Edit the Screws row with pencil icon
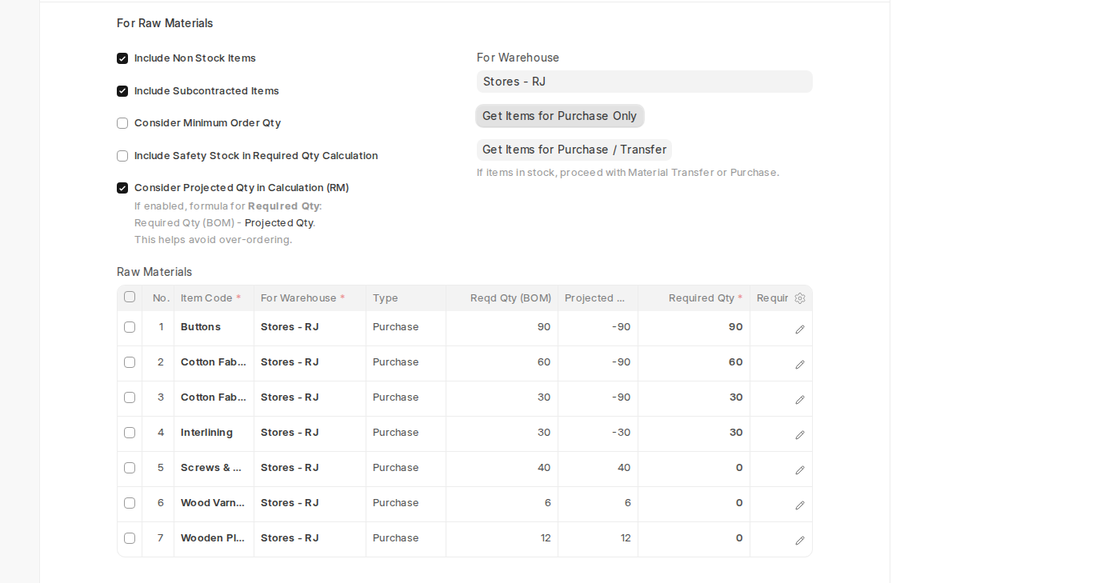Viewport: 1120px width, 583px height. coord(800,470)
